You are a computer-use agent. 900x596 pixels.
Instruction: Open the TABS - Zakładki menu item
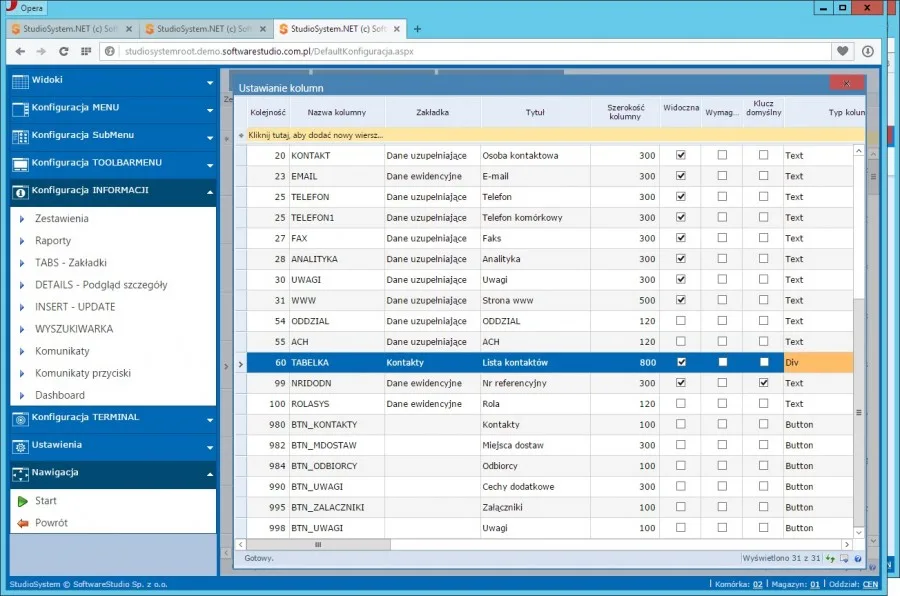pyautogui.click(x=71, y=262)
